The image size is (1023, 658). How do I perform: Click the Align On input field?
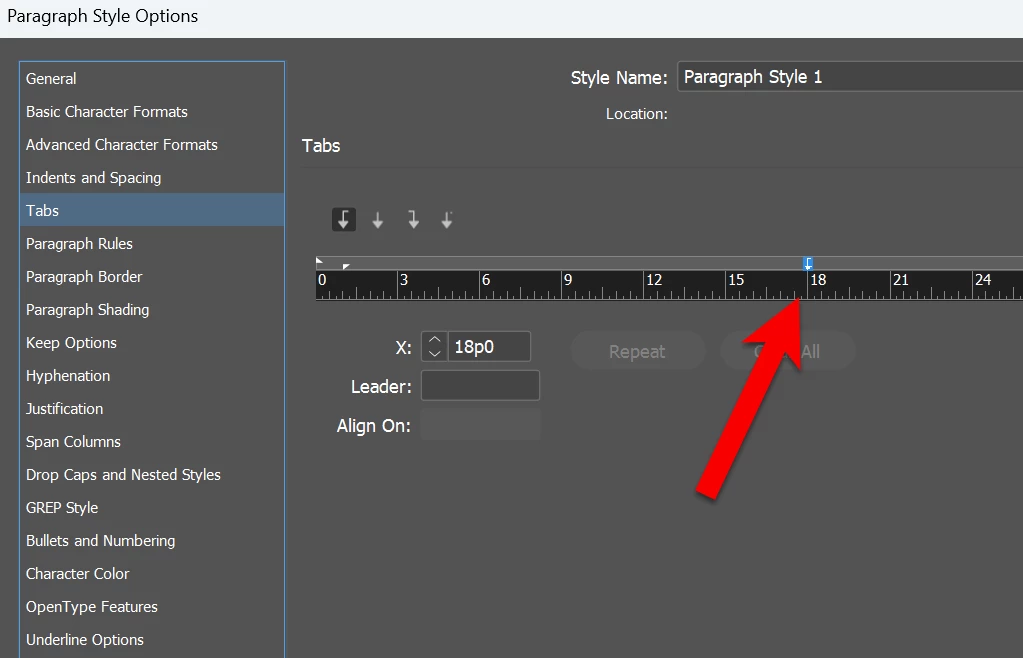pyautogui.click(x=480, y=425)
